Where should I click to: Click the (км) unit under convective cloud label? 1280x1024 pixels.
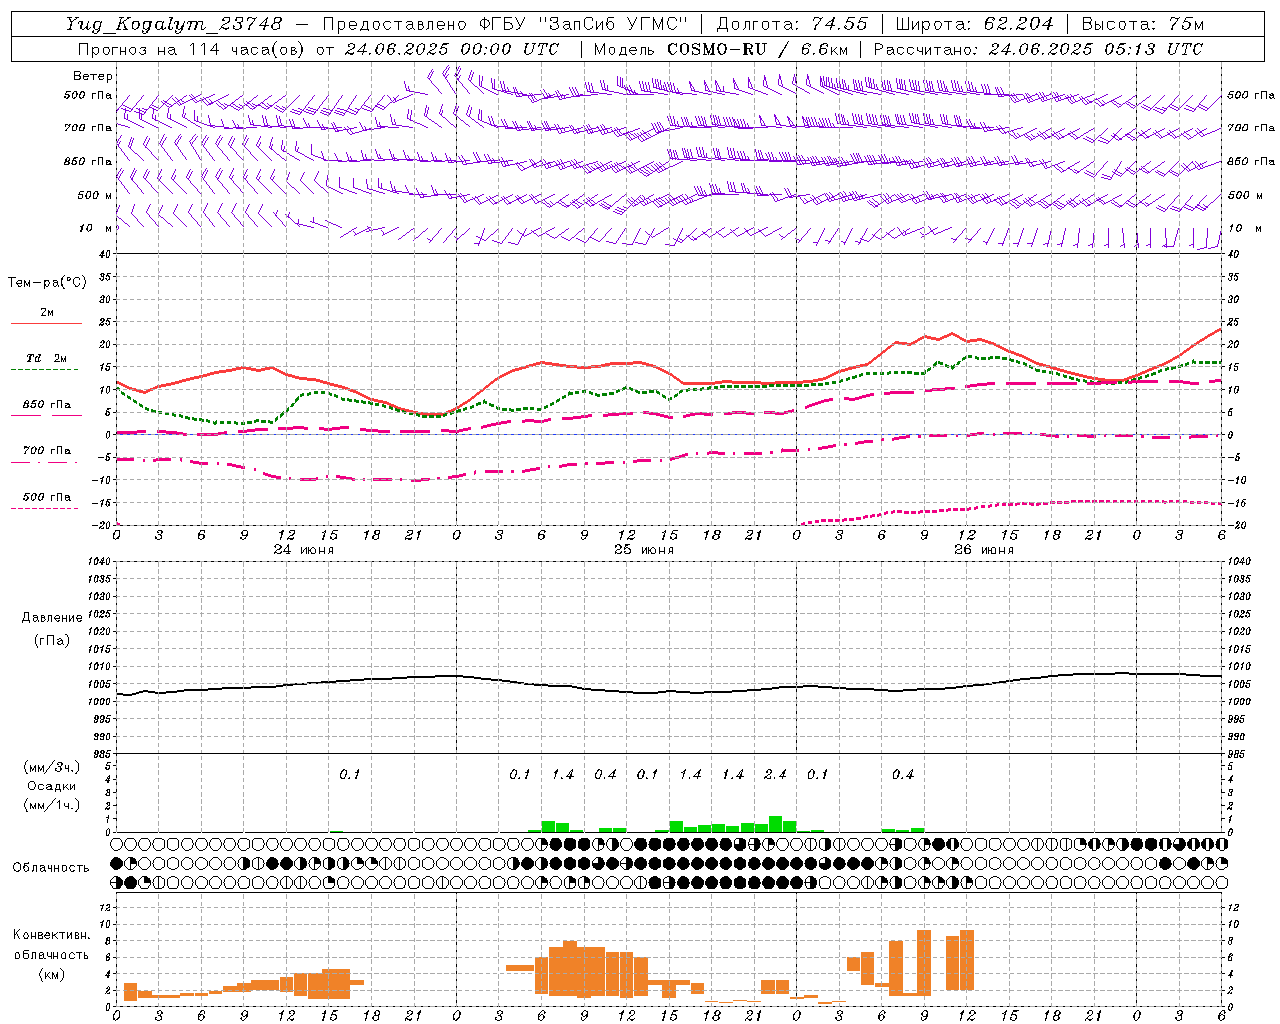point(51,974)
